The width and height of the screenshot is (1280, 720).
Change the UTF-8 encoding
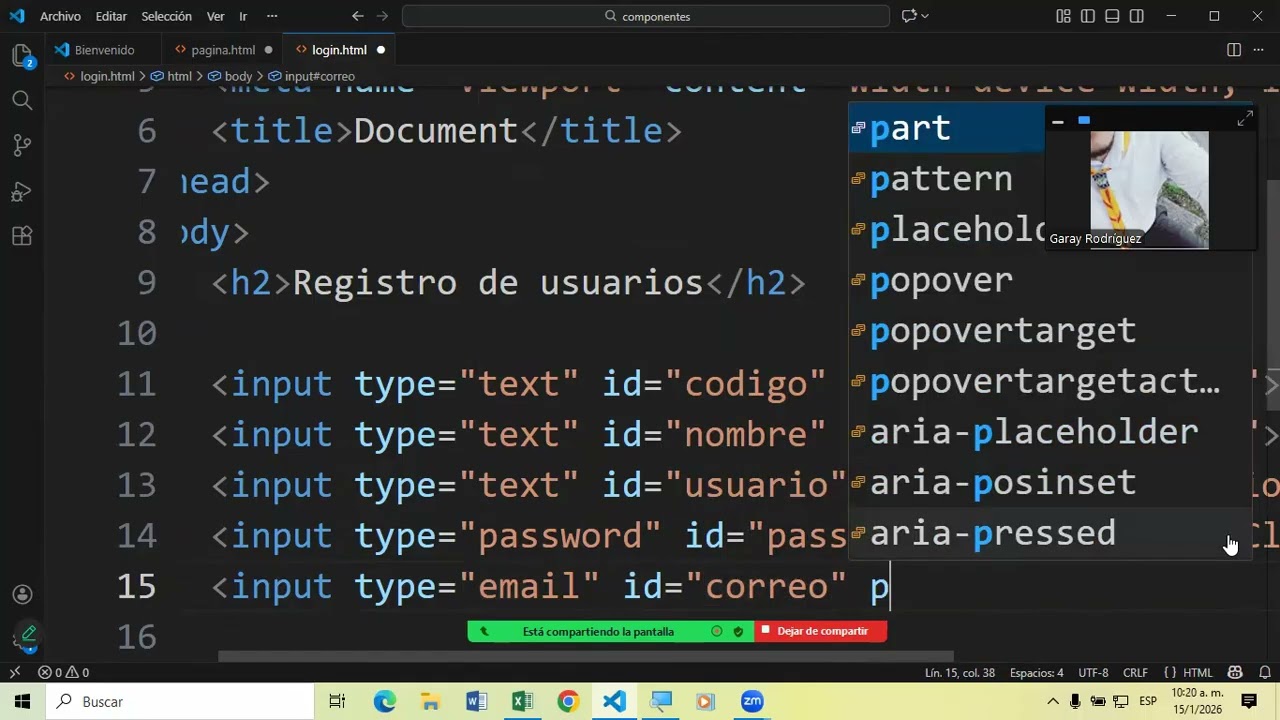point(1093,673)
